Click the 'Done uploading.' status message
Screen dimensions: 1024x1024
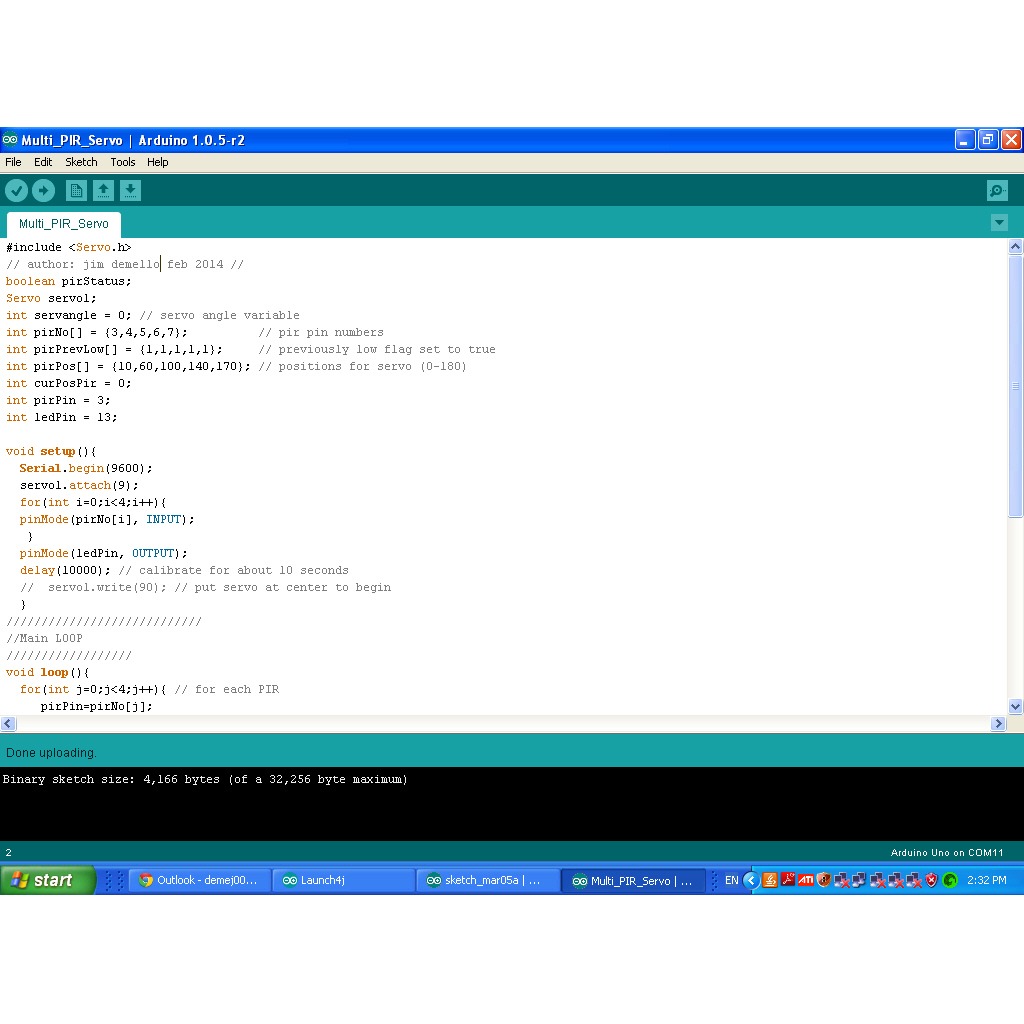tap(51, 752)
